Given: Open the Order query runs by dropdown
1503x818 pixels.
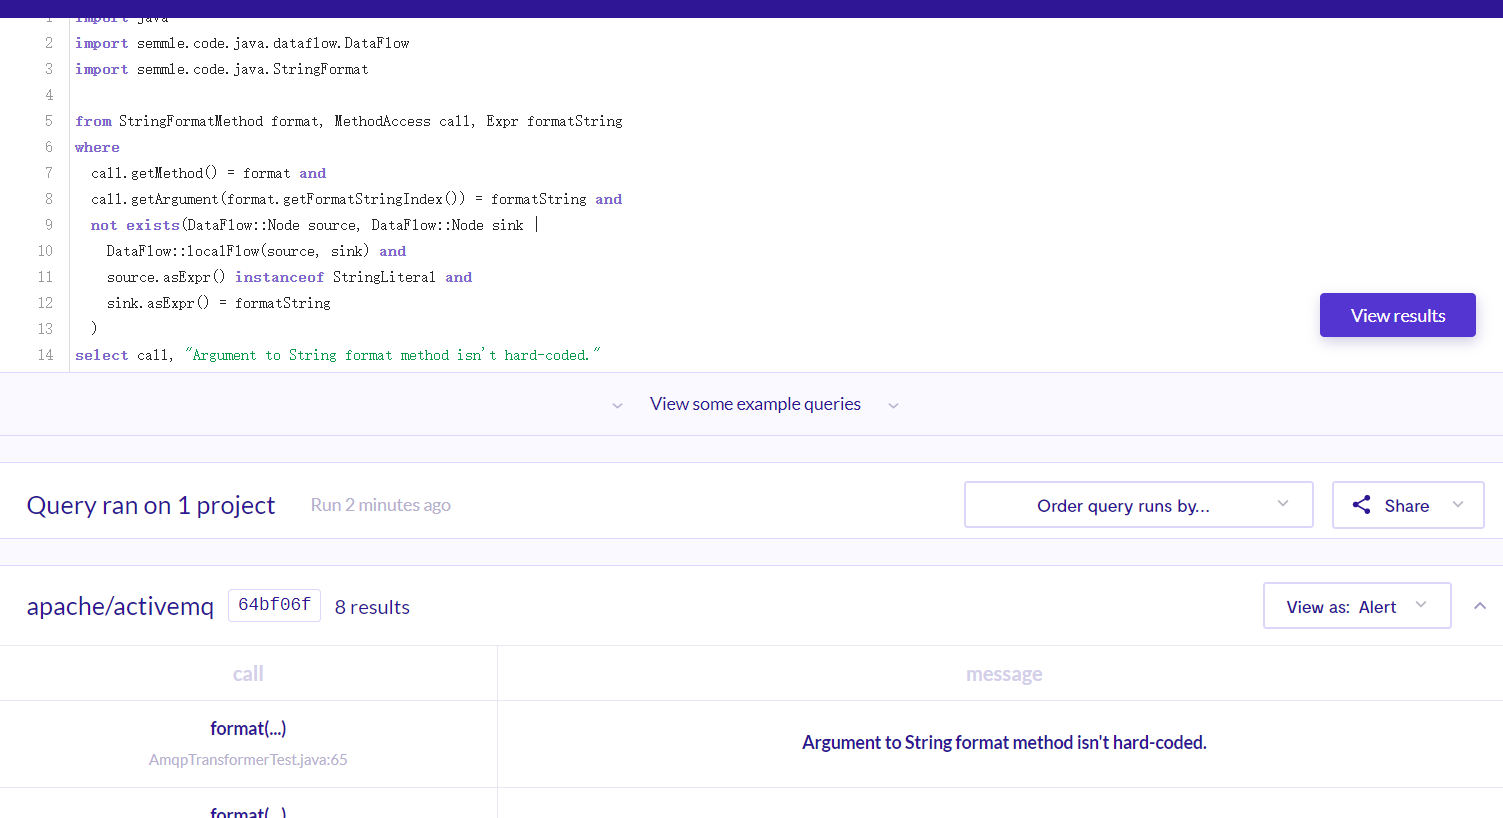Looking at the screenshot, I should pos(1138,505).
